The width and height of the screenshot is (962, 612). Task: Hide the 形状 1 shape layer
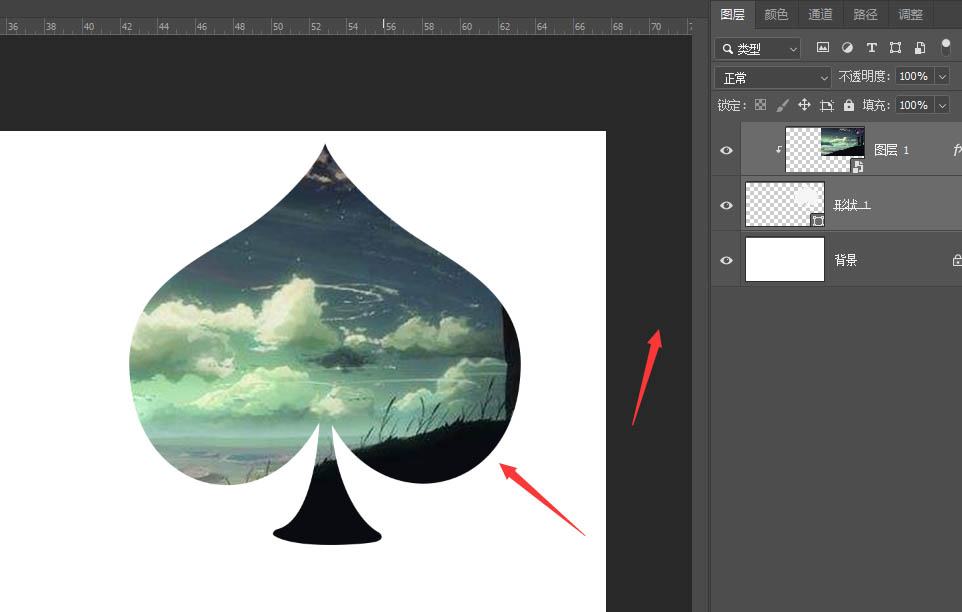[725, 204]
